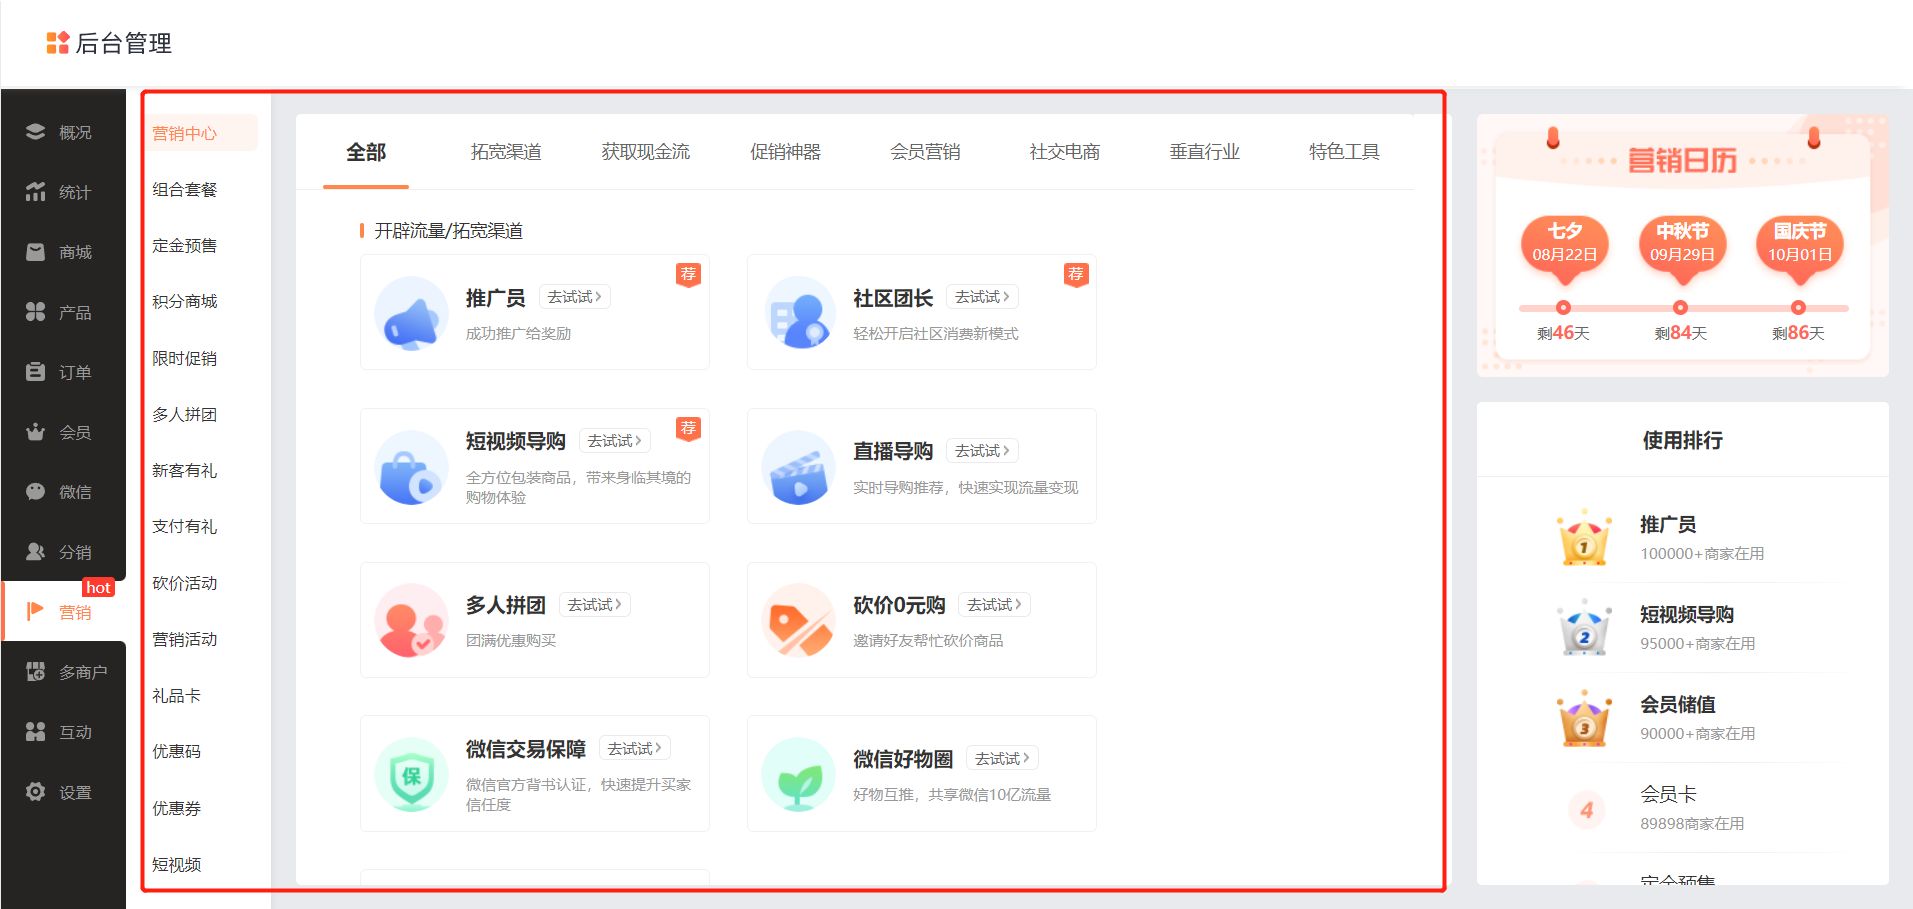Screen dimensions: 1913x909
Task: Click the 砍价0元购 price tag icon
Action: pos(798,620)
